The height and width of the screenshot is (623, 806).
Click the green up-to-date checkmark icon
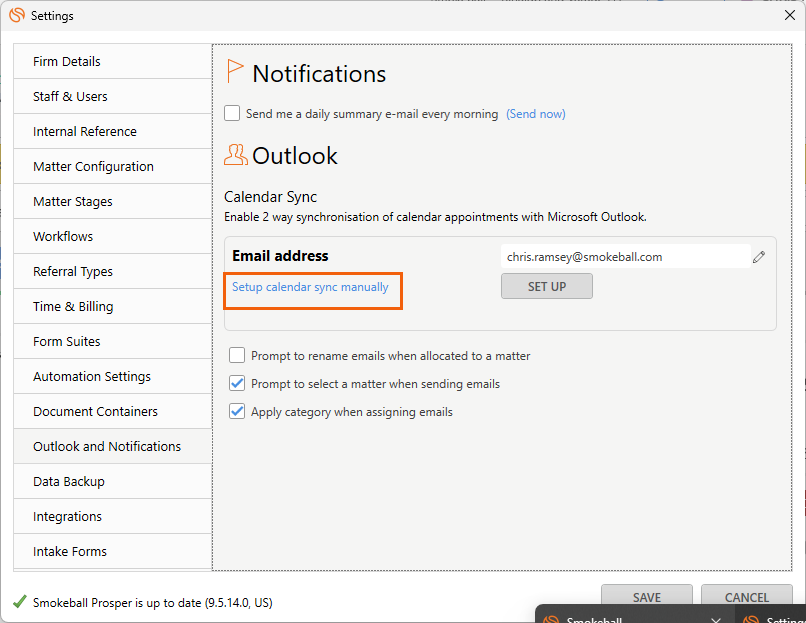(x=20, y=602)
